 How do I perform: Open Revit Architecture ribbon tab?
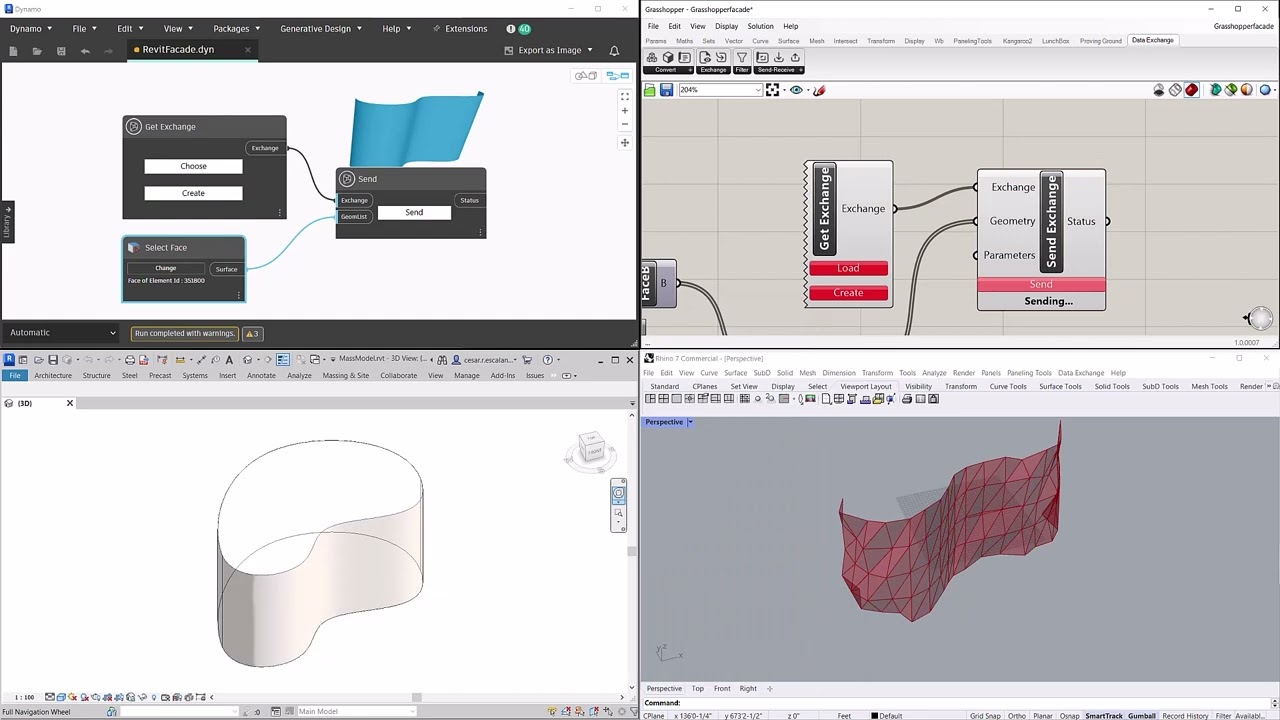pyautogui.click(x=53, y=375)
